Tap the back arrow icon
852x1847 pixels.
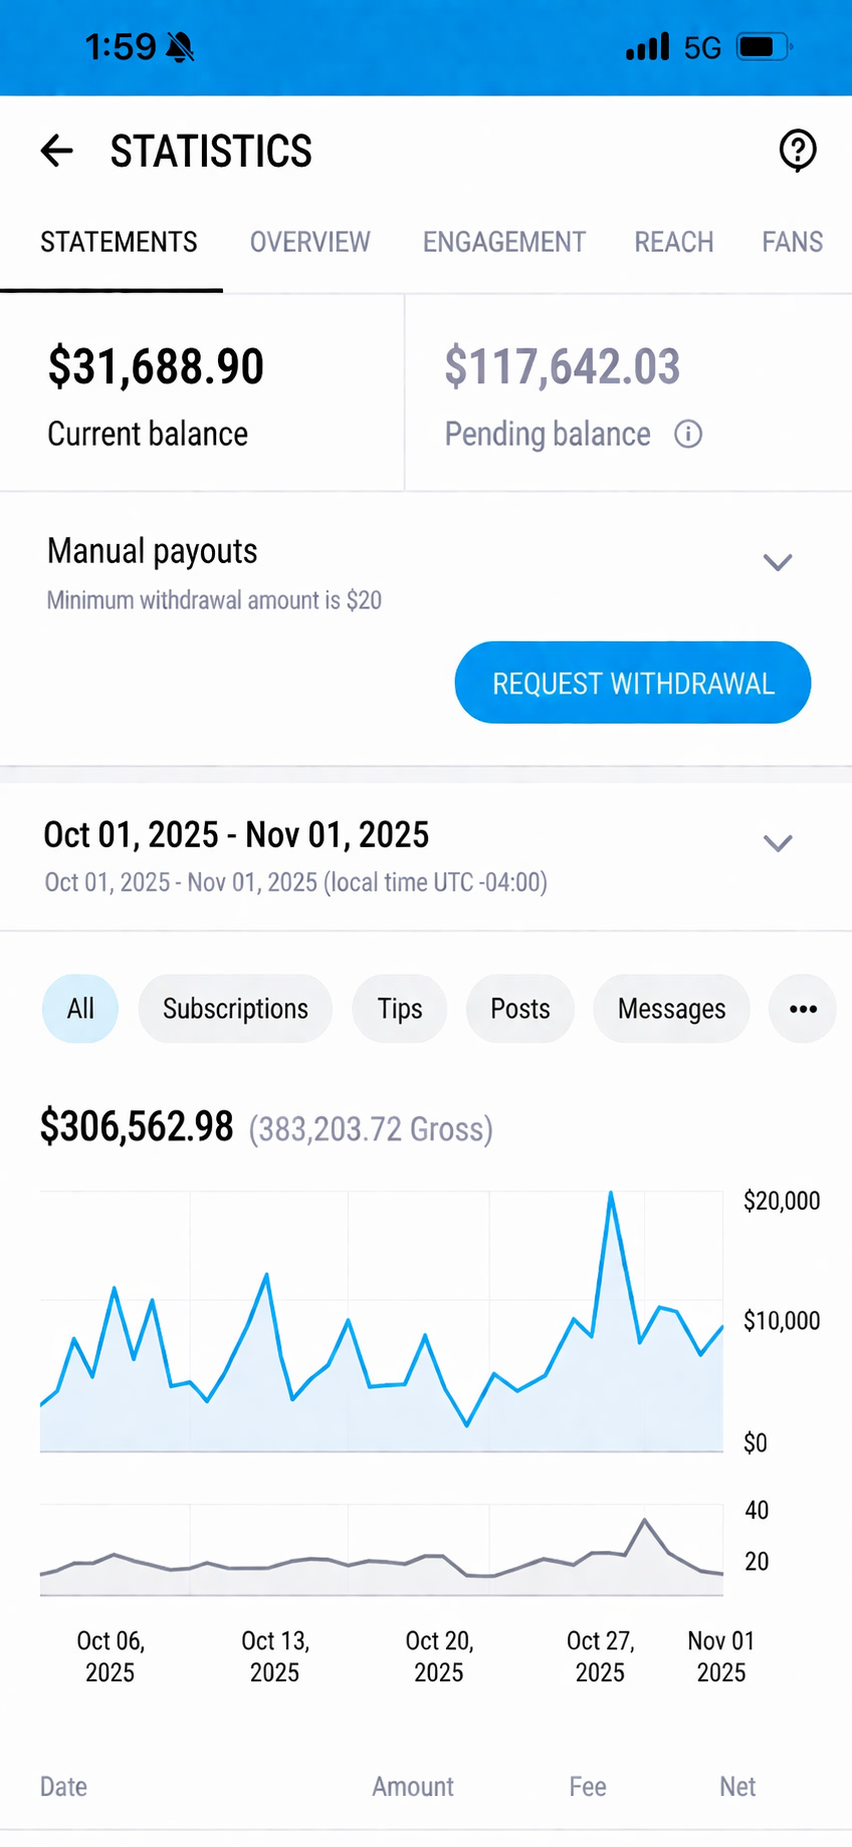coord(57,151)
